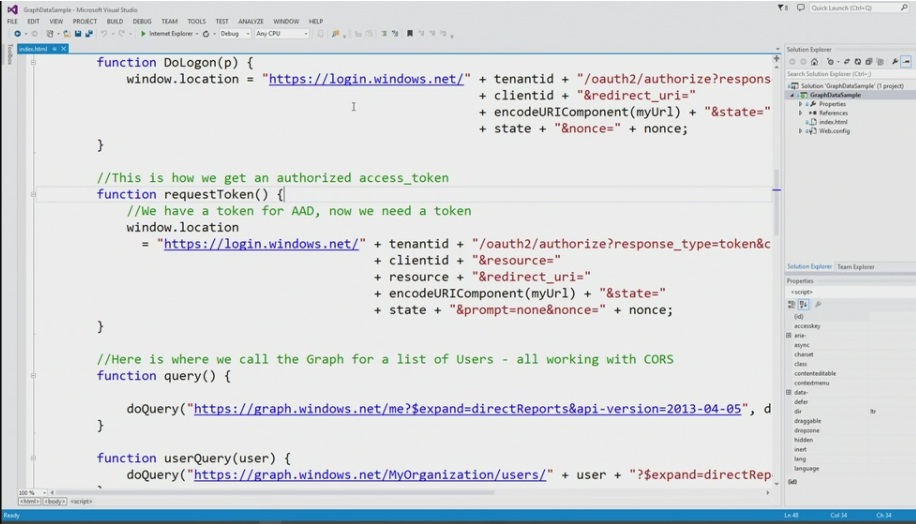This screenshot has height=524, width=916.
Task: Switch to the Team Explorer tab
Action: point(856,267)
